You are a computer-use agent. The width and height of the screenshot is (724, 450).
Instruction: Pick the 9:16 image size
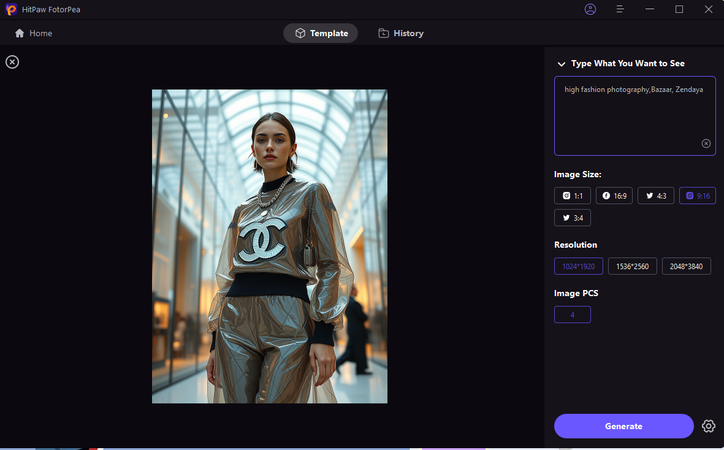(x=697, y=196)
